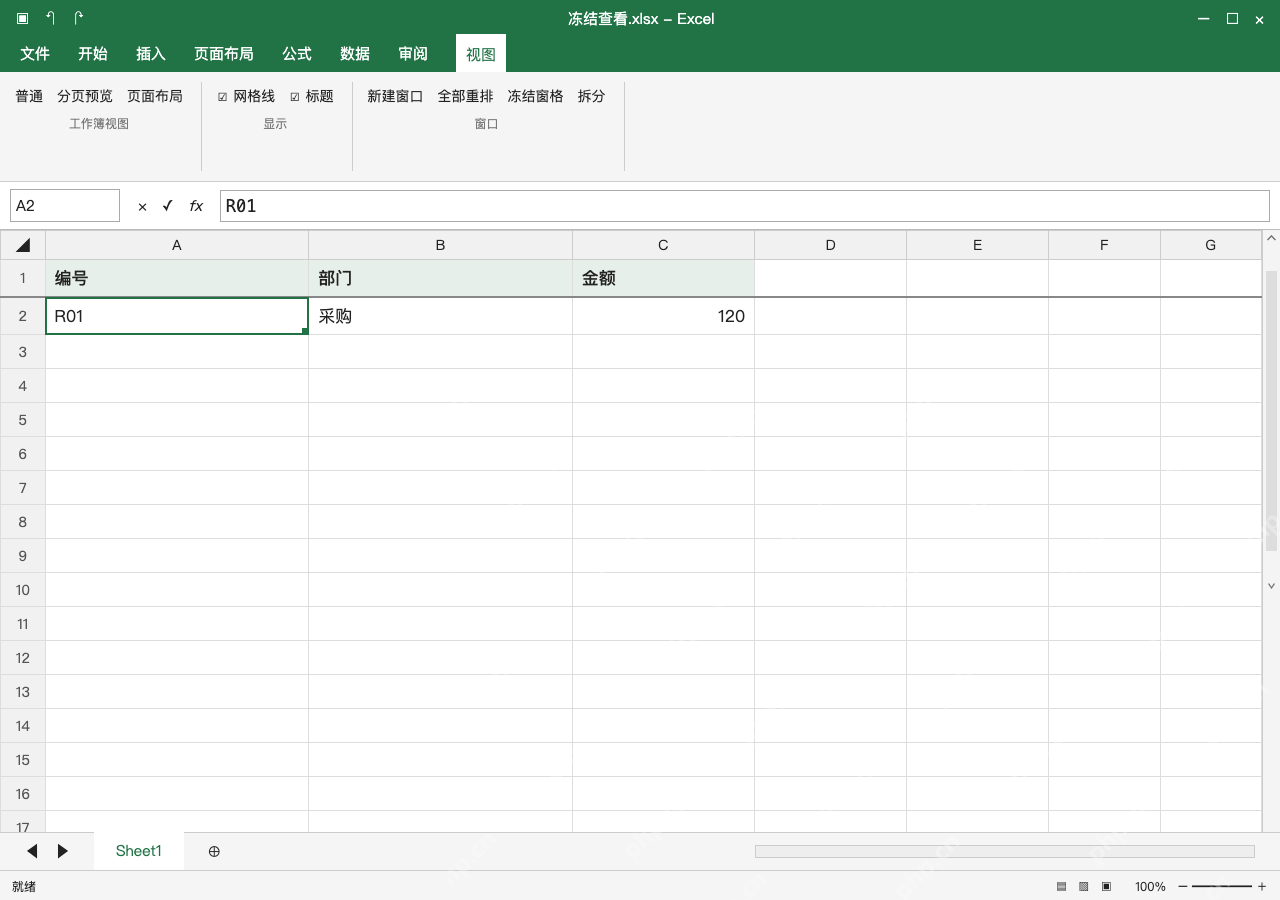Undo the last action
The image size is (1280, 900).
(50, 18)
